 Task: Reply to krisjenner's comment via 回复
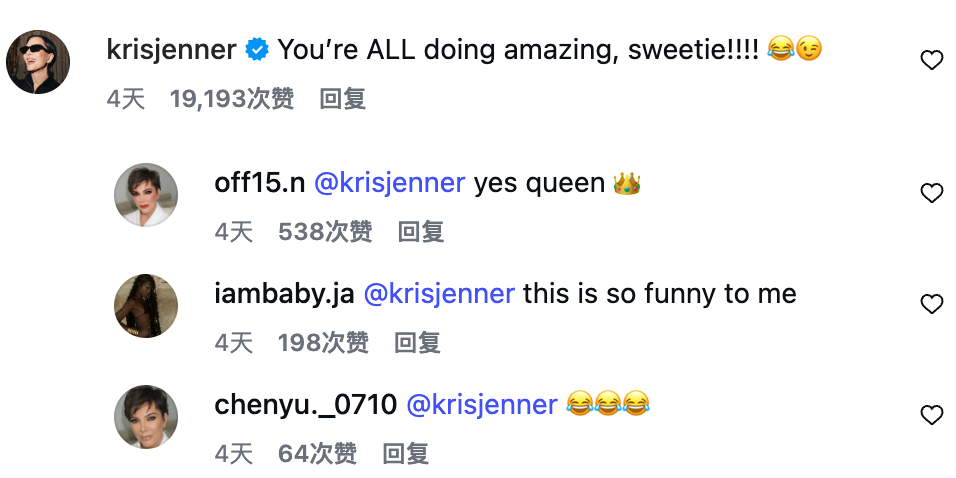342,99
